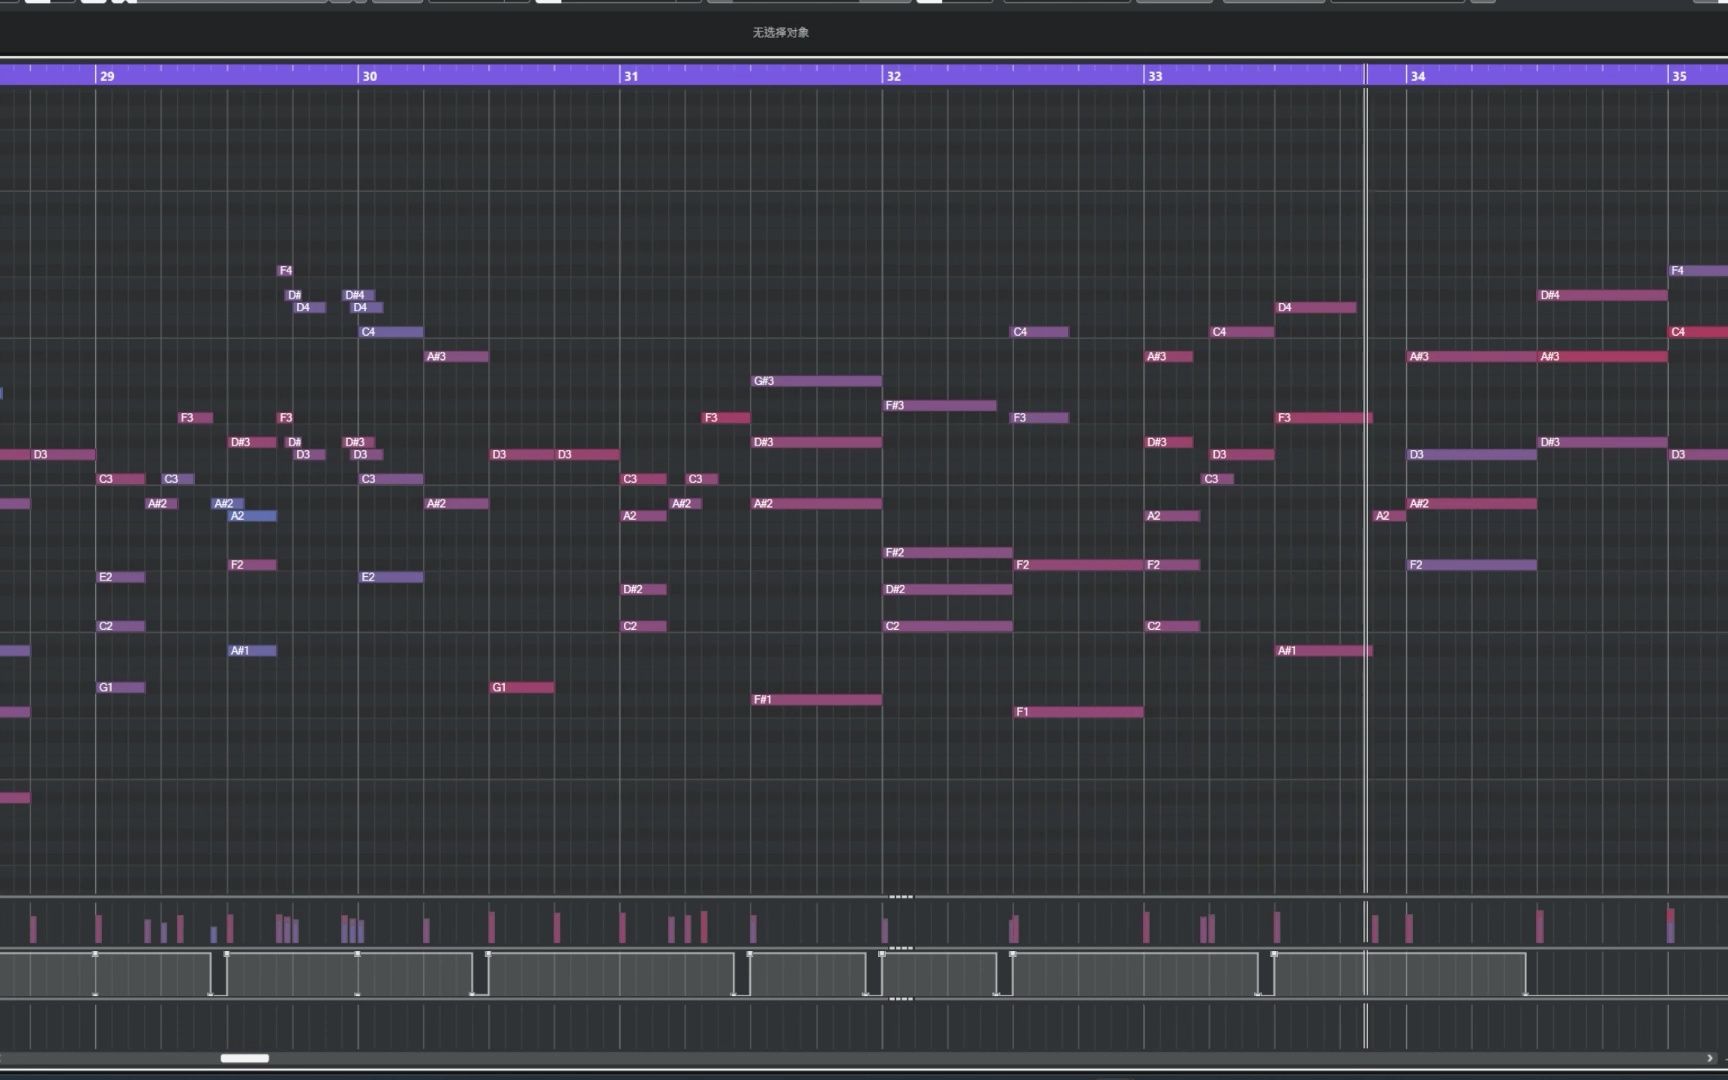Pick the F#2 note in bar 32
This screenshot has height=1080, width=1728.
pyautogui.click(x=948, y=552)
